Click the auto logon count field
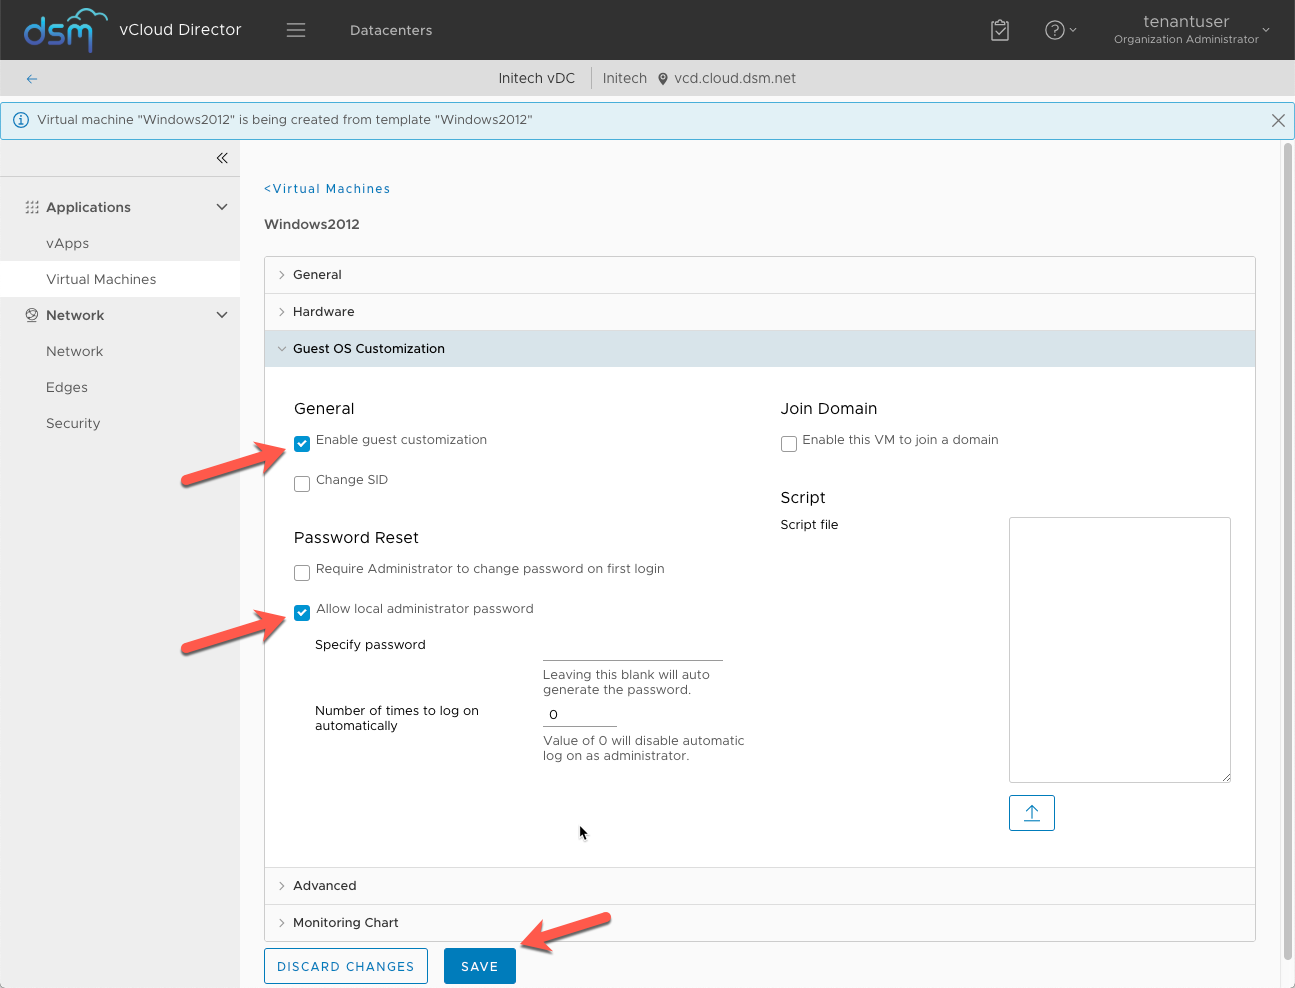 point(580,715)
